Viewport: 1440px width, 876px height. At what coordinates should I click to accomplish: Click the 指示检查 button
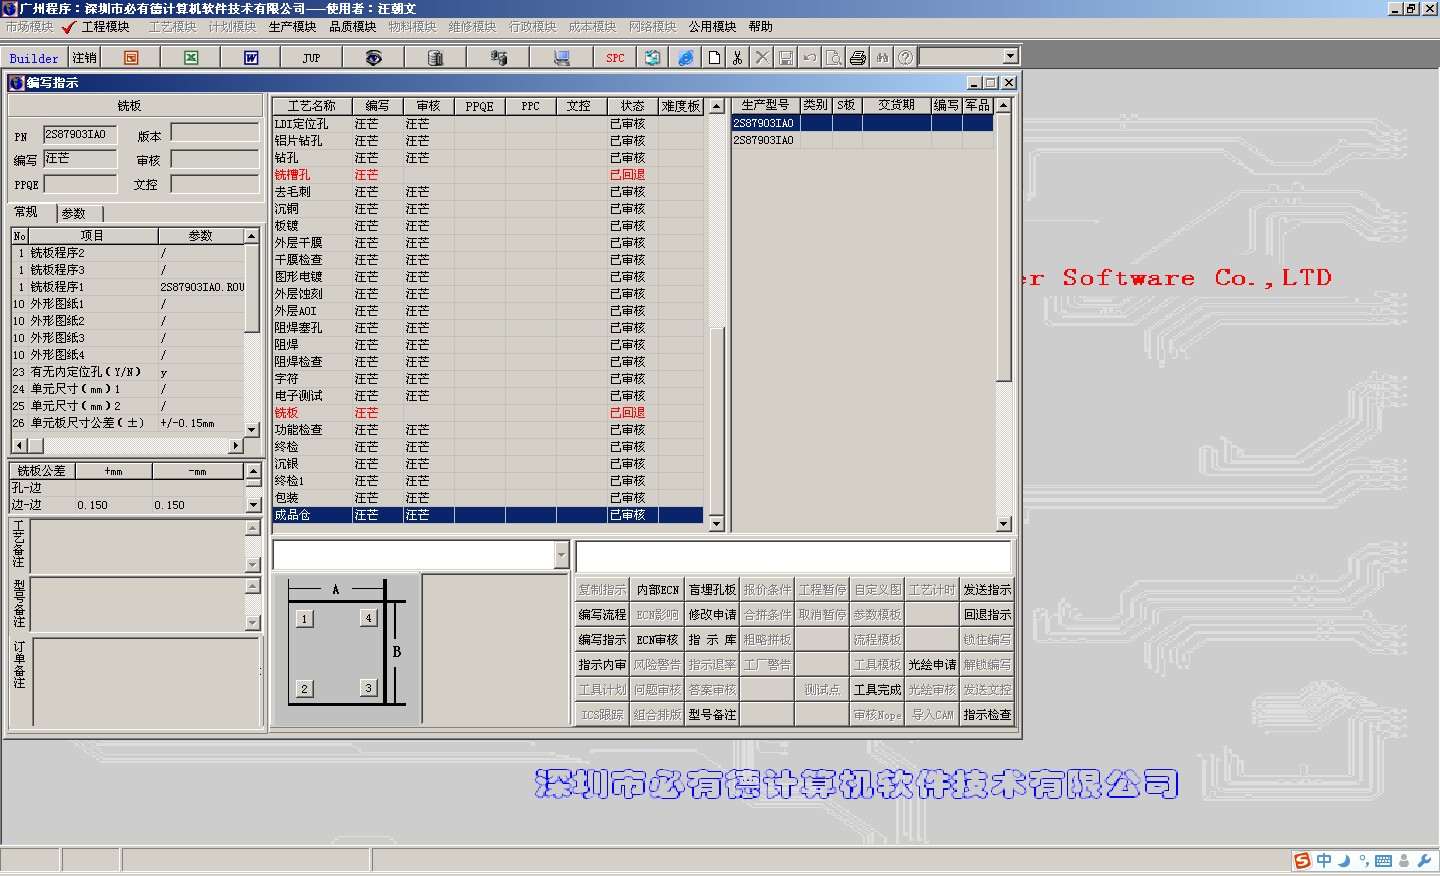pos(987,715)
